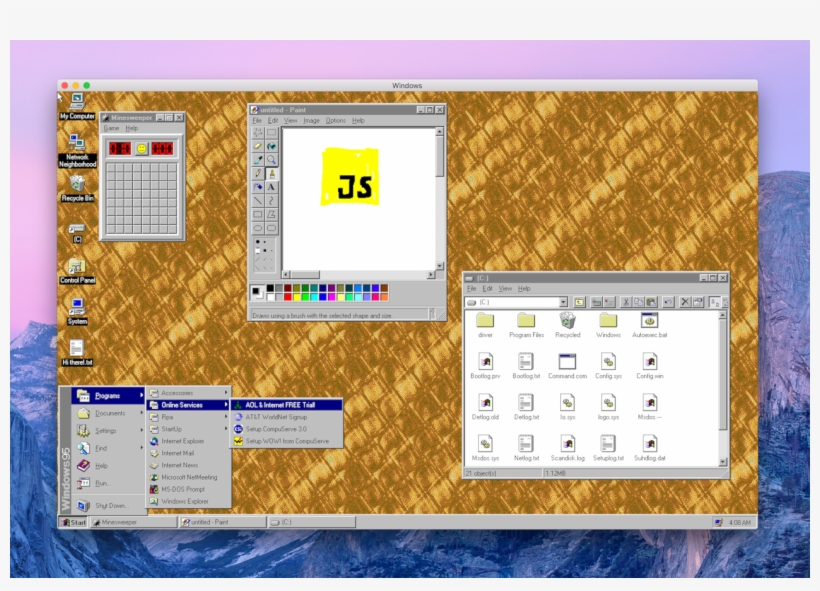Select the Text tool in Paint

pyautogui.click(x=271, y=187)
